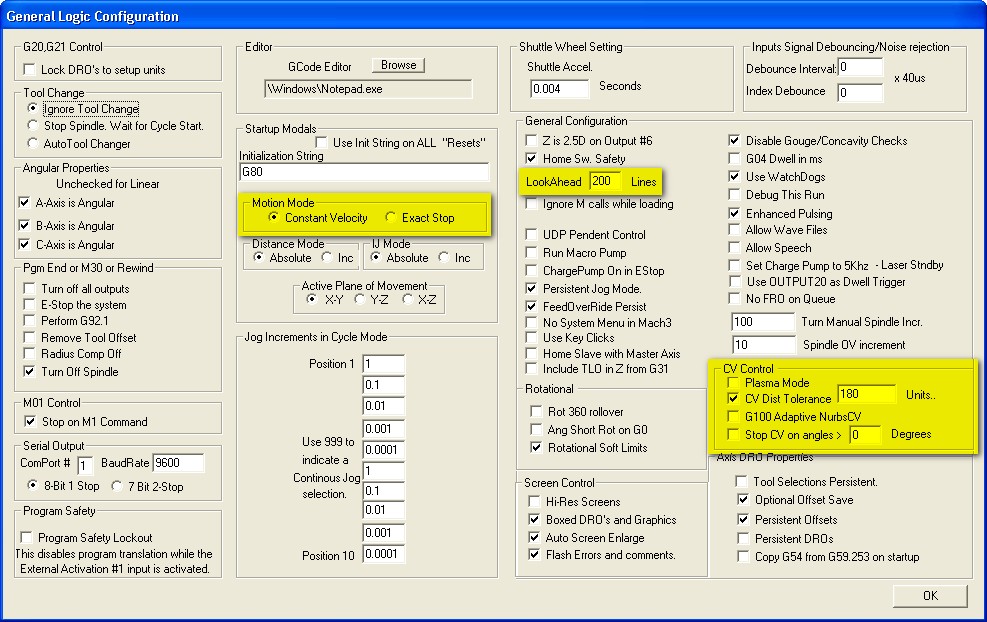The image size is (987, 622).
Task: Select Exact Stop motion mode
Action: click(x=391, y=218)
